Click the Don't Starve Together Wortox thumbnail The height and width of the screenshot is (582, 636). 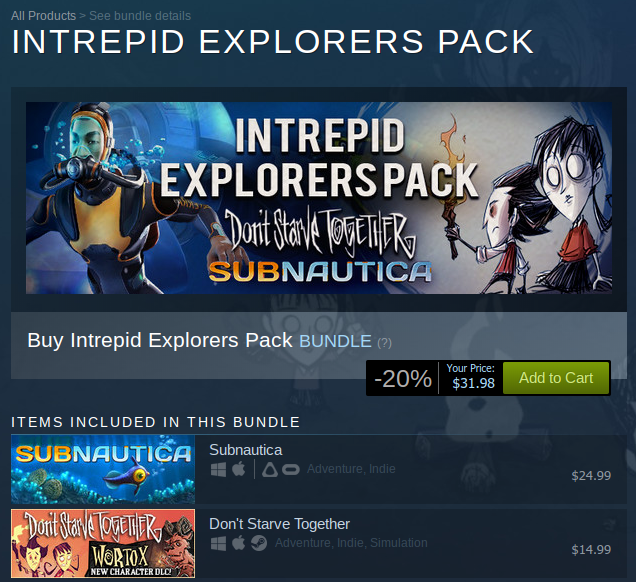pos(103,543)
